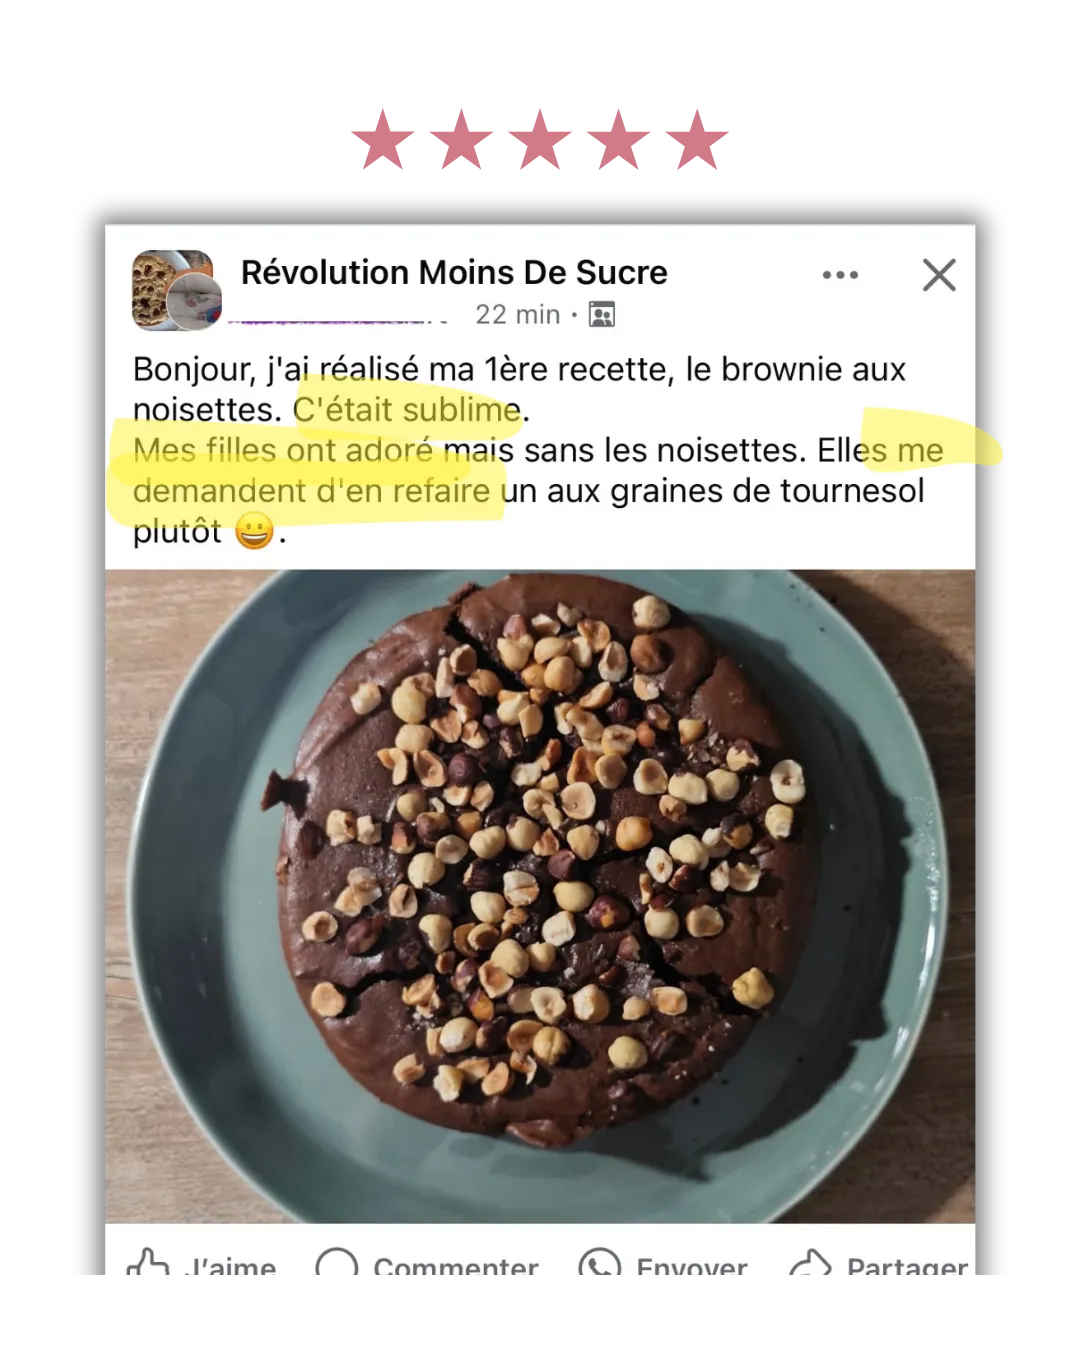Click the speech bubble comment icon

pyautogui.click(x=336, y=1262)
